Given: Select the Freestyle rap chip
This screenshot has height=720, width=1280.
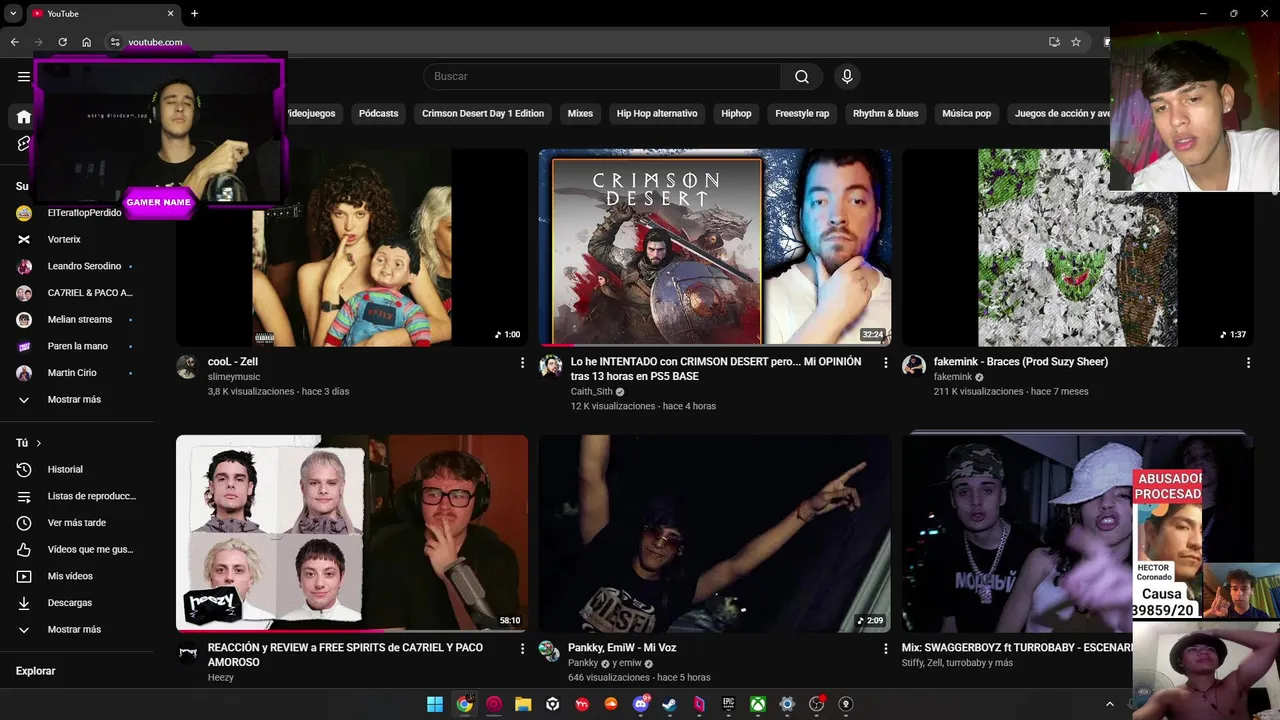Looking at the screenshot, I should [x=802, y=113].
